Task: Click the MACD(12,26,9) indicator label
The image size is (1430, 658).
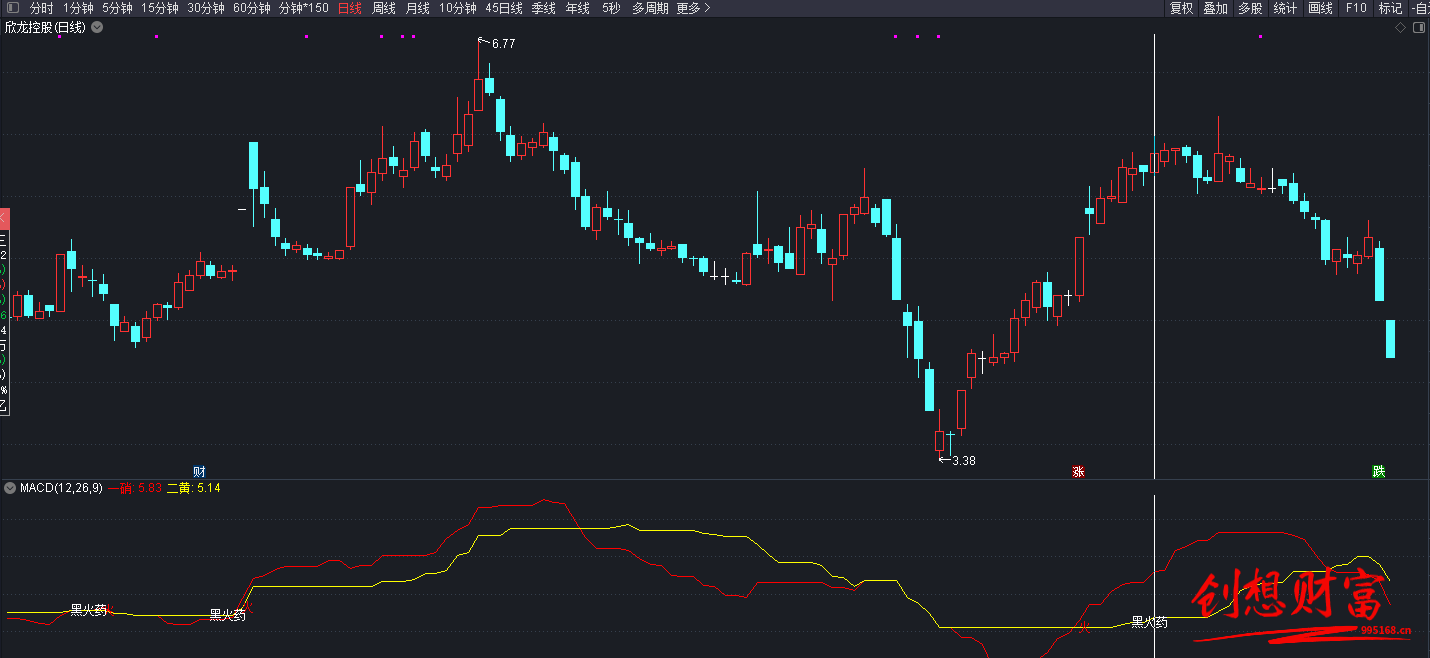Action: point(61,488)
